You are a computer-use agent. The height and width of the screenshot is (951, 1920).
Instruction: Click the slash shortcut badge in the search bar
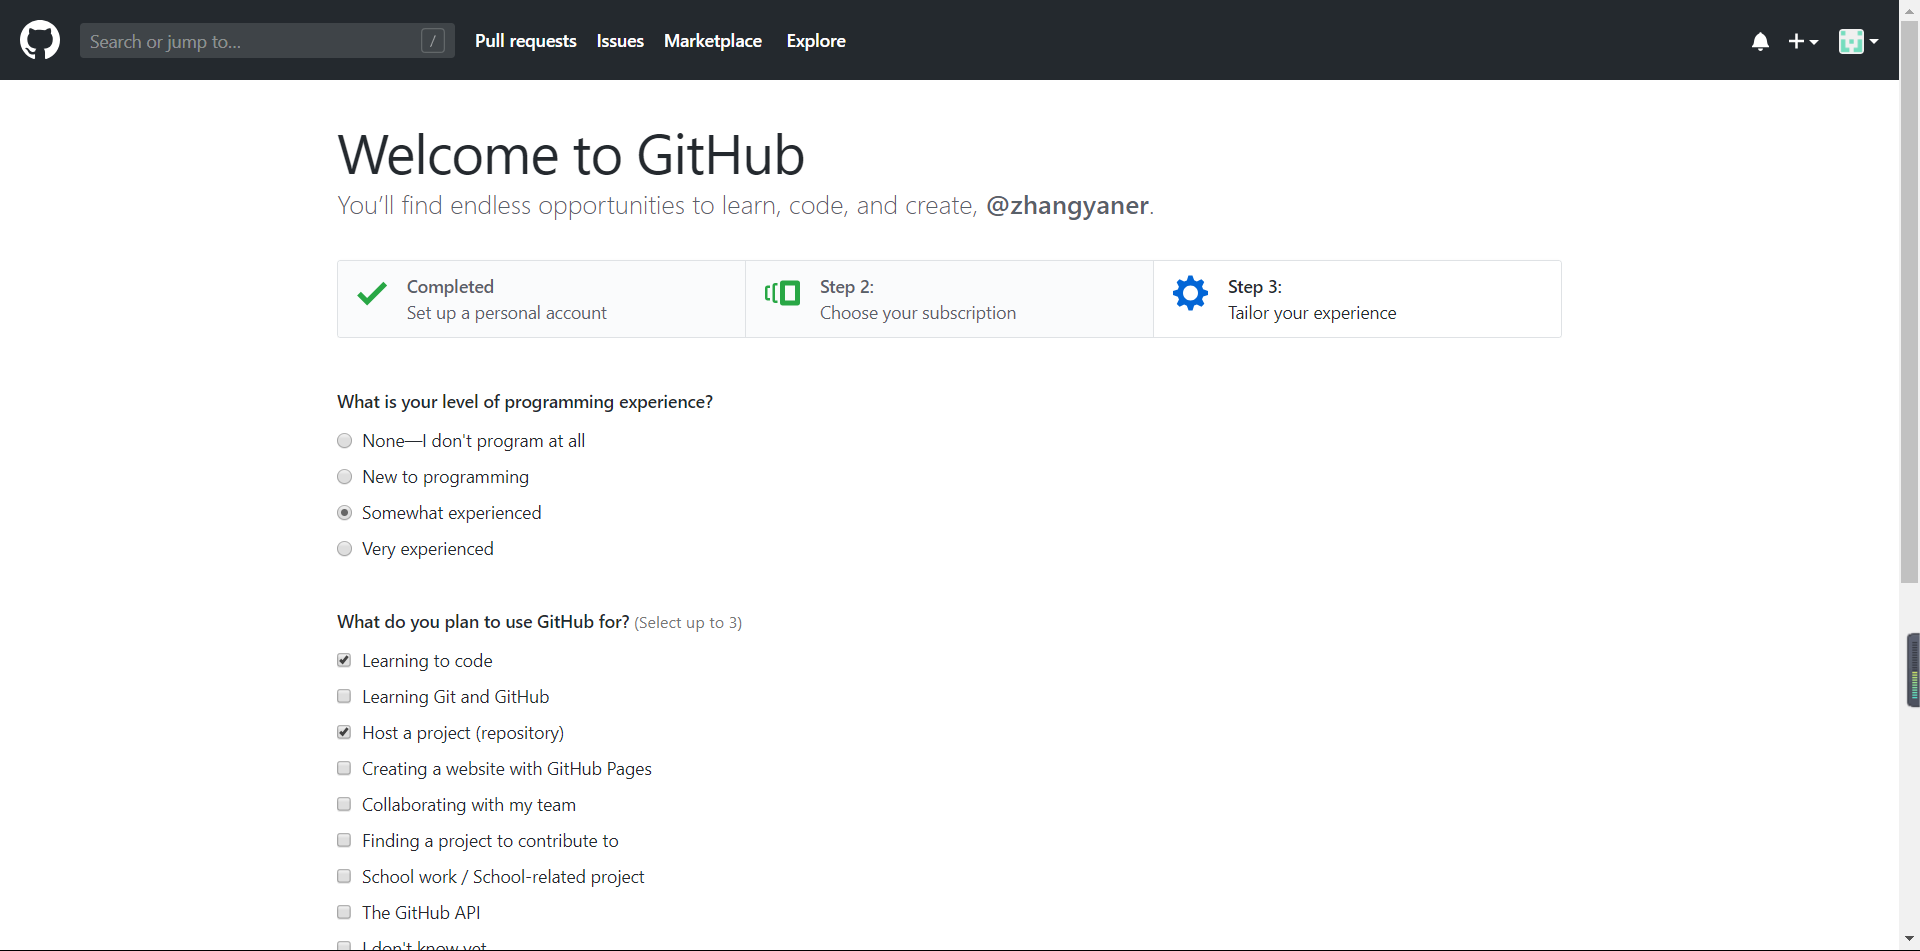pyautogui.click(x=433, y=41)
